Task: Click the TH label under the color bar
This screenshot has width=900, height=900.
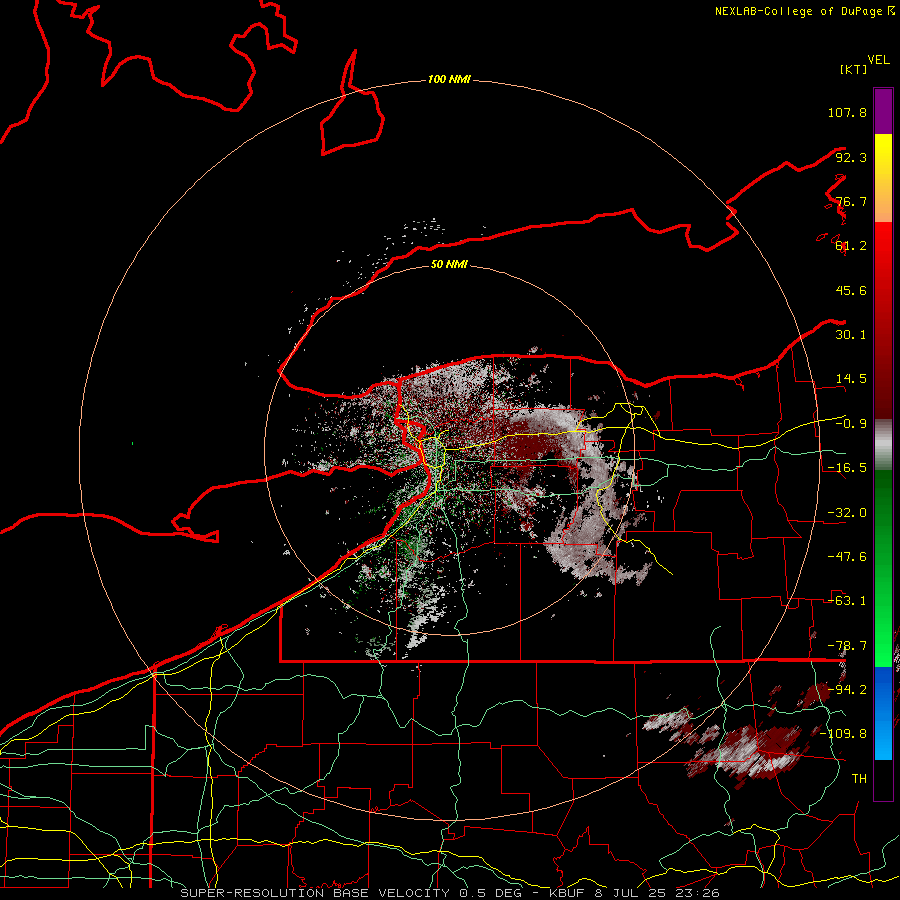Action: [x=859, y=779]
